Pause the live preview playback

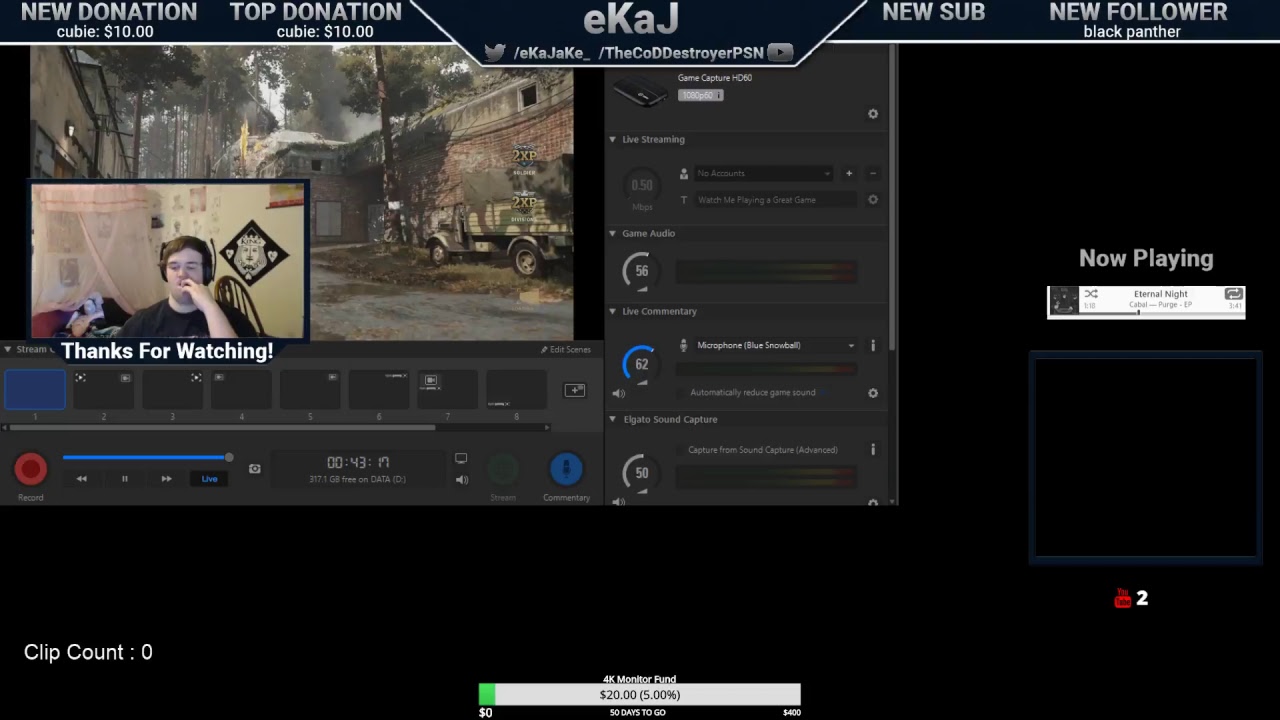[125, 479]
